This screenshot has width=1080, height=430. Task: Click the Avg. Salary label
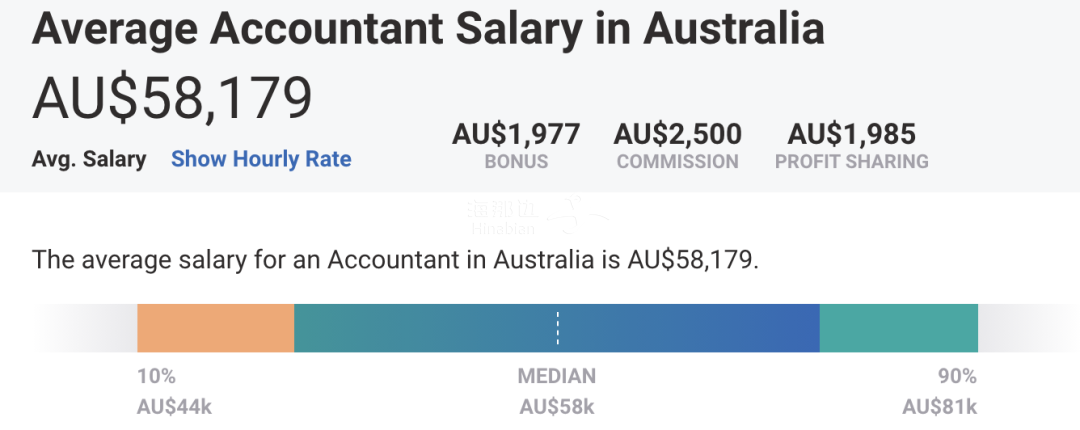(89, 160)
